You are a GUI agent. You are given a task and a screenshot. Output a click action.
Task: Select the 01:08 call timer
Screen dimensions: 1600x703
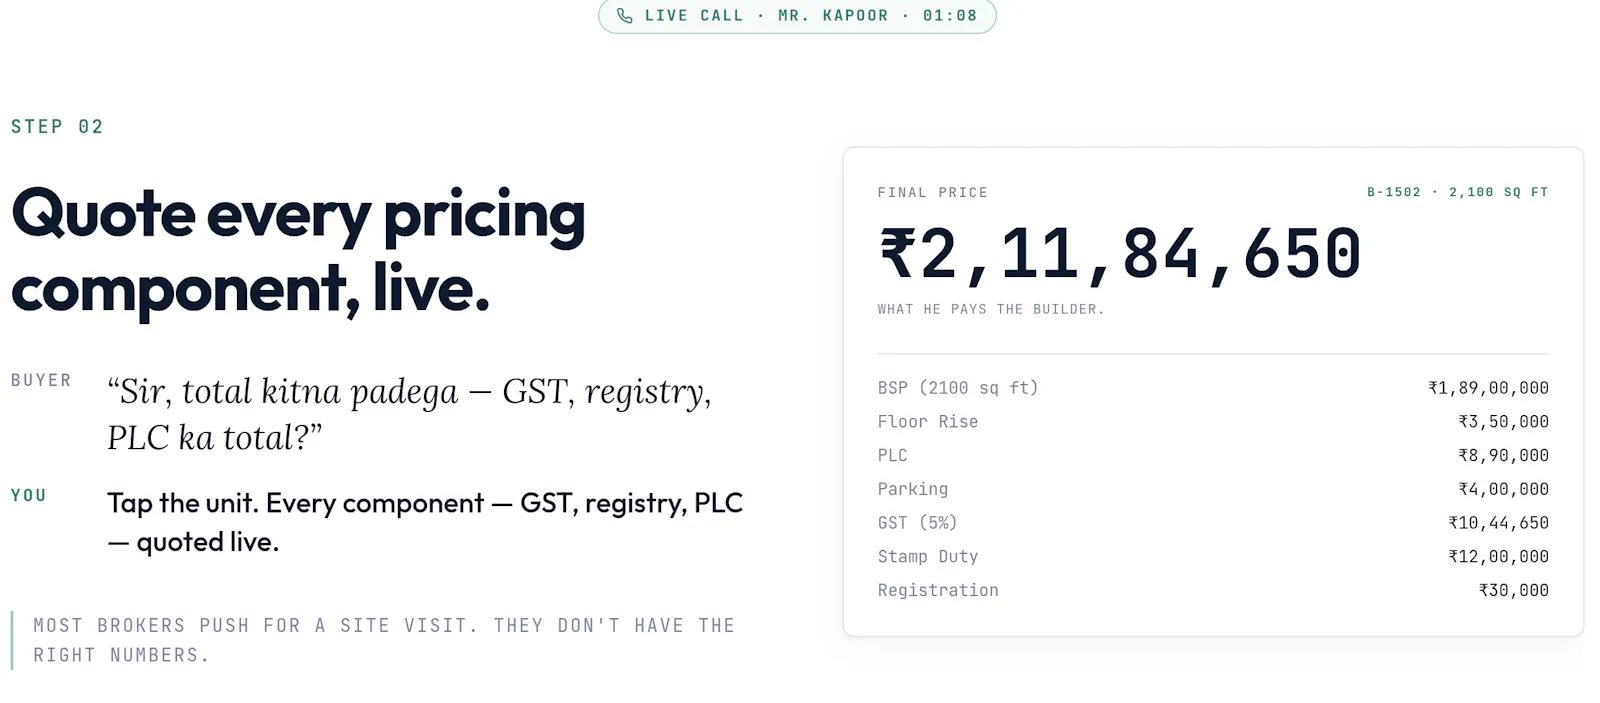pos(950,16)
